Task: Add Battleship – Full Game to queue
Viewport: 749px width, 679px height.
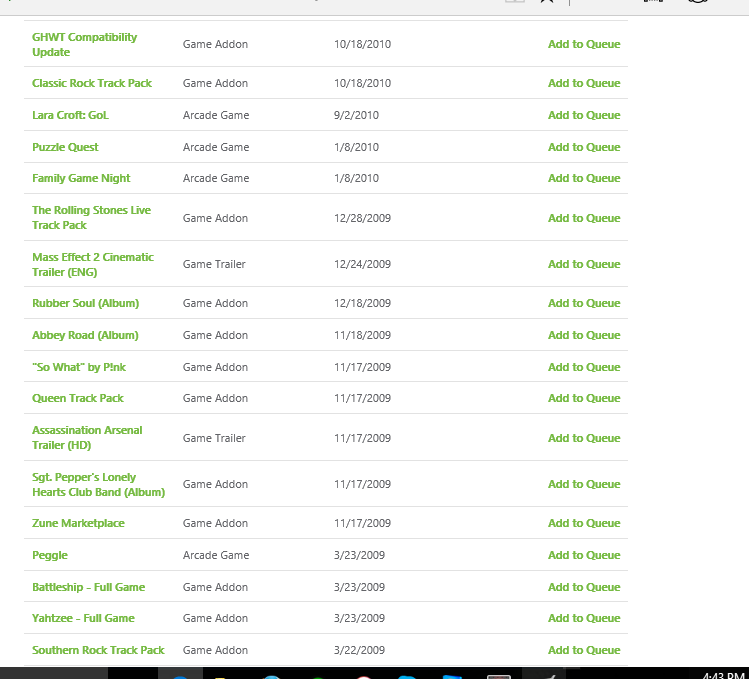Action: pos(584,587)
